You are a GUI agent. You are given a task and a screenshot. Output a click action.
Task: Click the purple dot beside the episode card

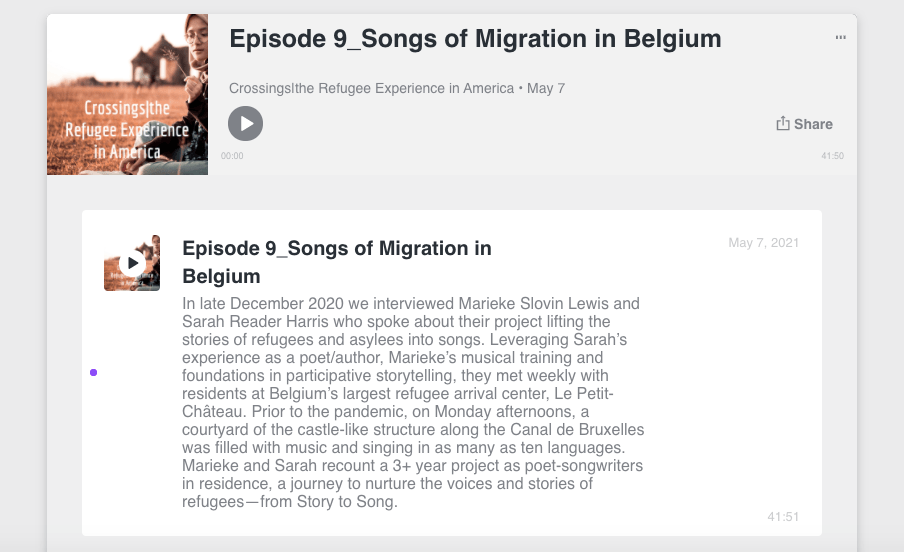tap(93, 372)
